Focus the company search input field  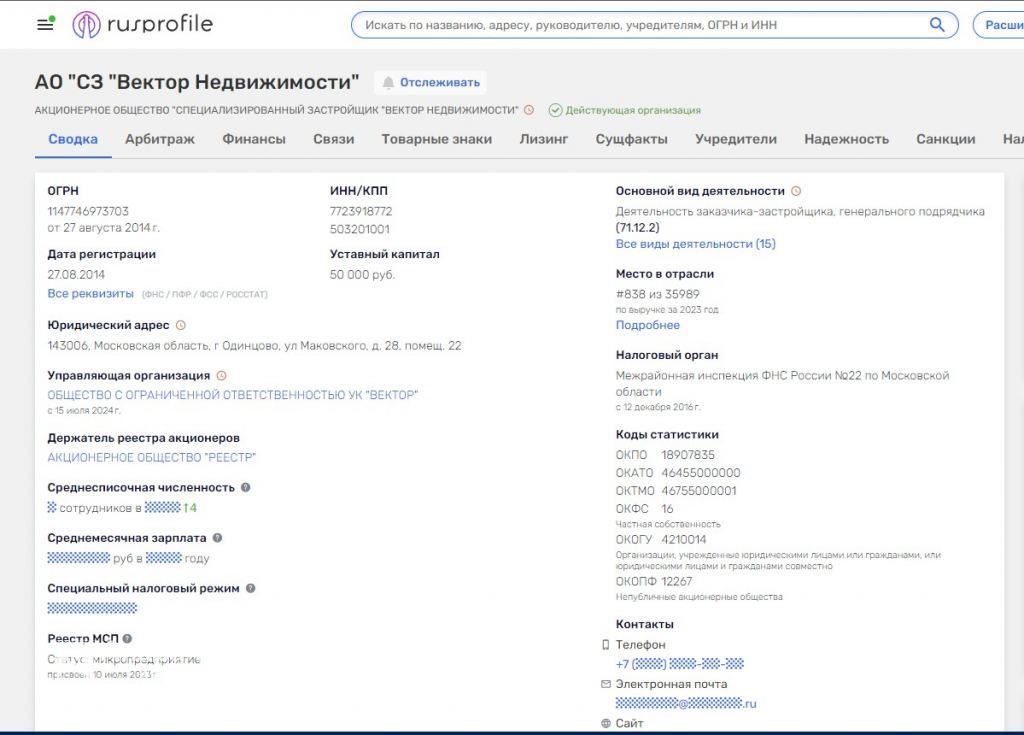point(640,25)
